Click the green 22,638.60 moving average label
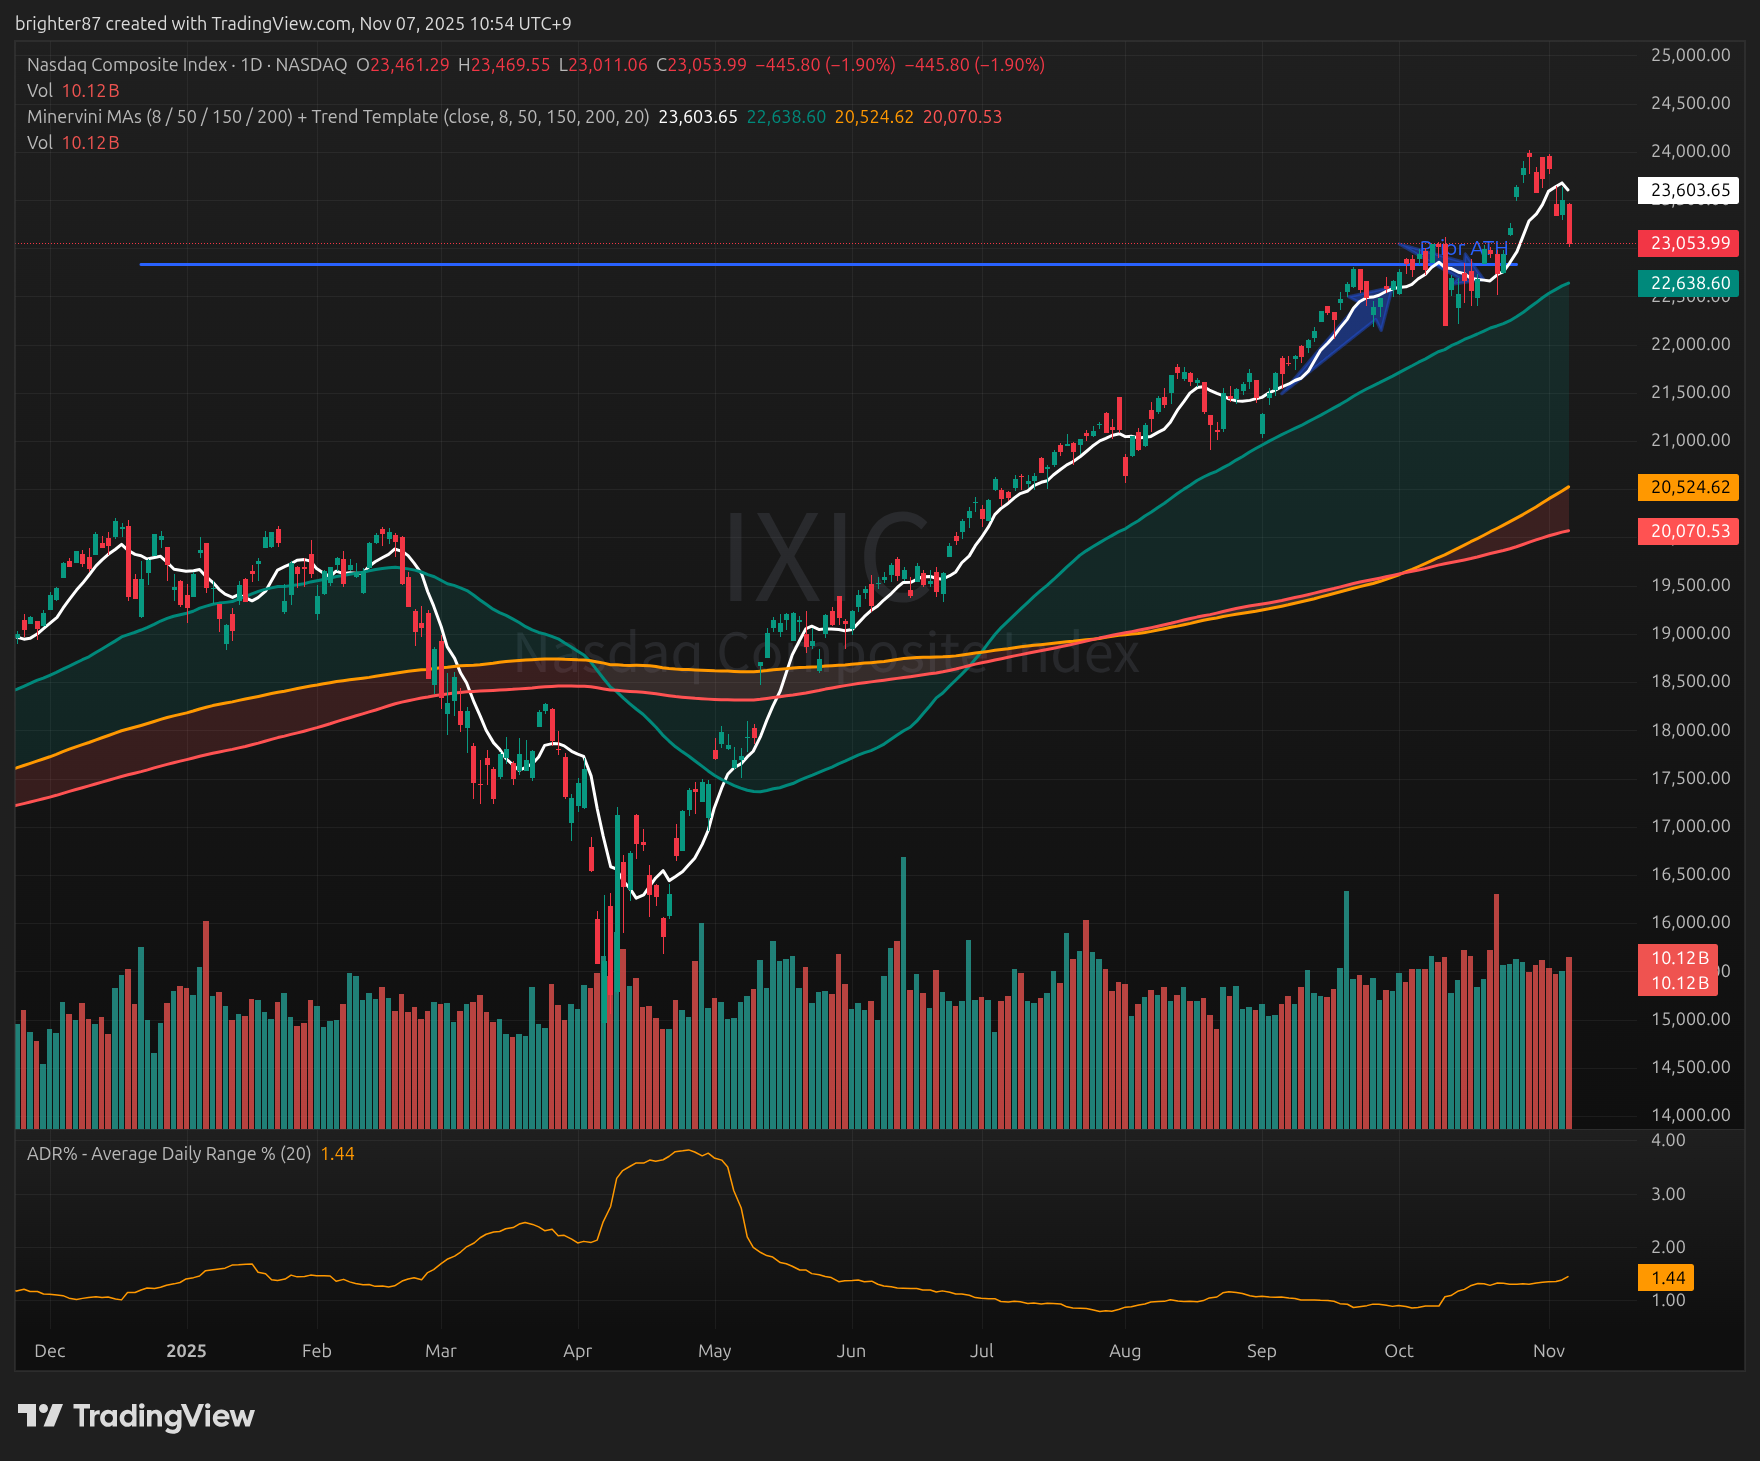The image size is (1760, 1461). (1689, 283)
